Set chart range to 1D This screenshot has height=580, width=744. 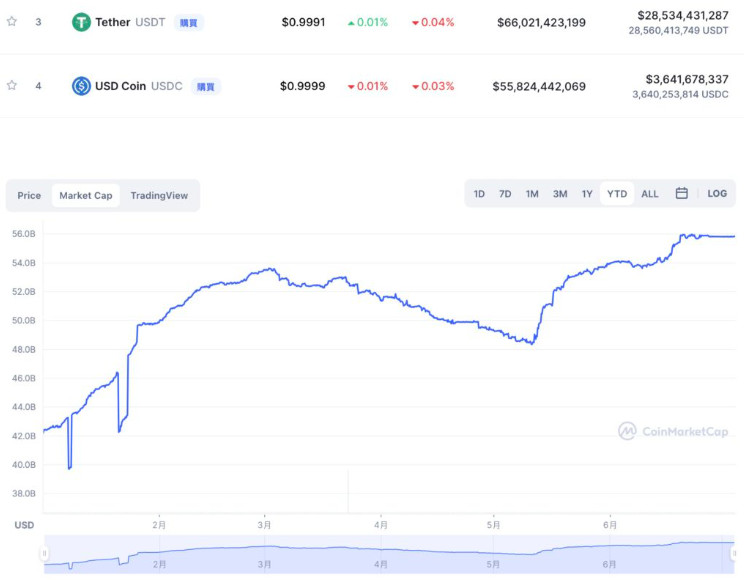coord(479,194)
